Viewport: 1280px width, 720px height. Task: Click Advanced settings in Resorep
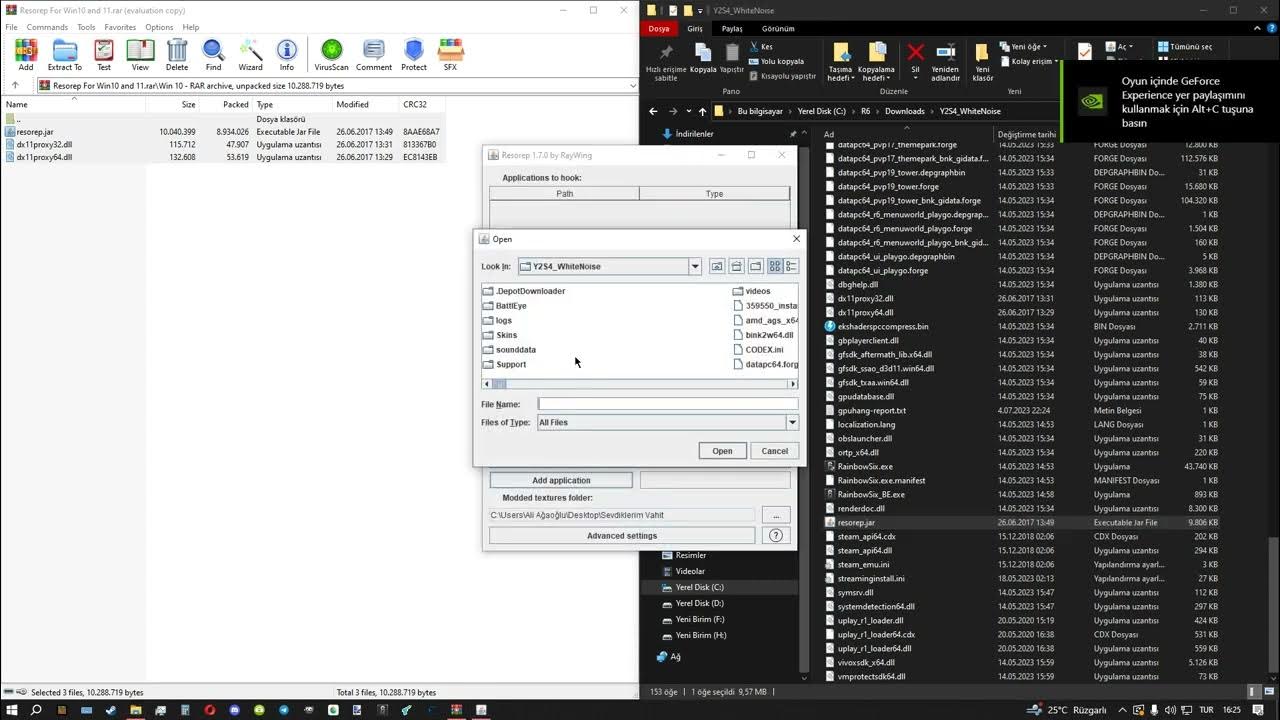click(622, 536)
